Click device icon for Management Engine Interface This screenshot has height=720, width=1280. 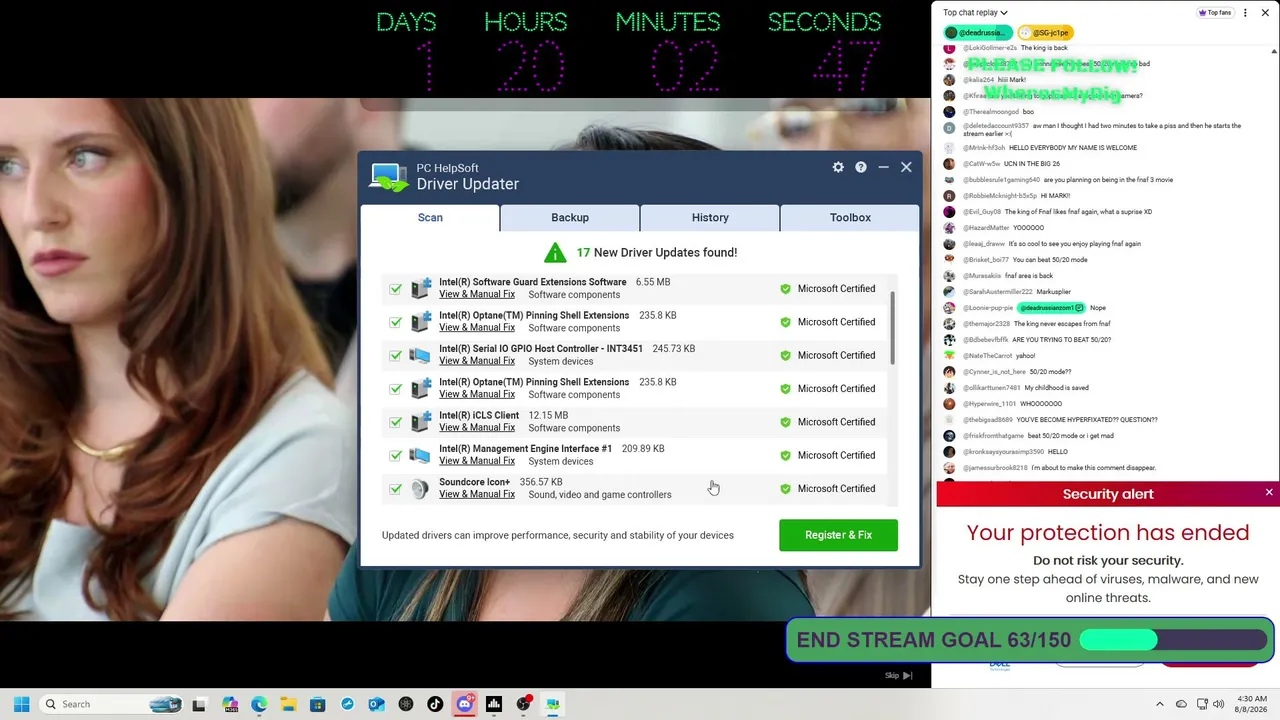[x=421, y=455]
